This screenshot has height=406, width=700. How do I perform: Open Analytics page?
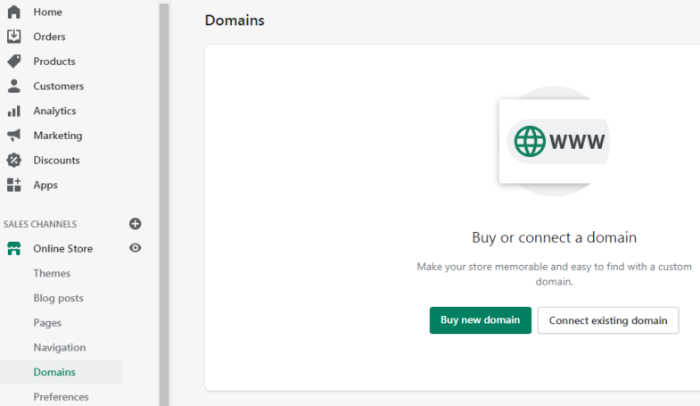54,111
